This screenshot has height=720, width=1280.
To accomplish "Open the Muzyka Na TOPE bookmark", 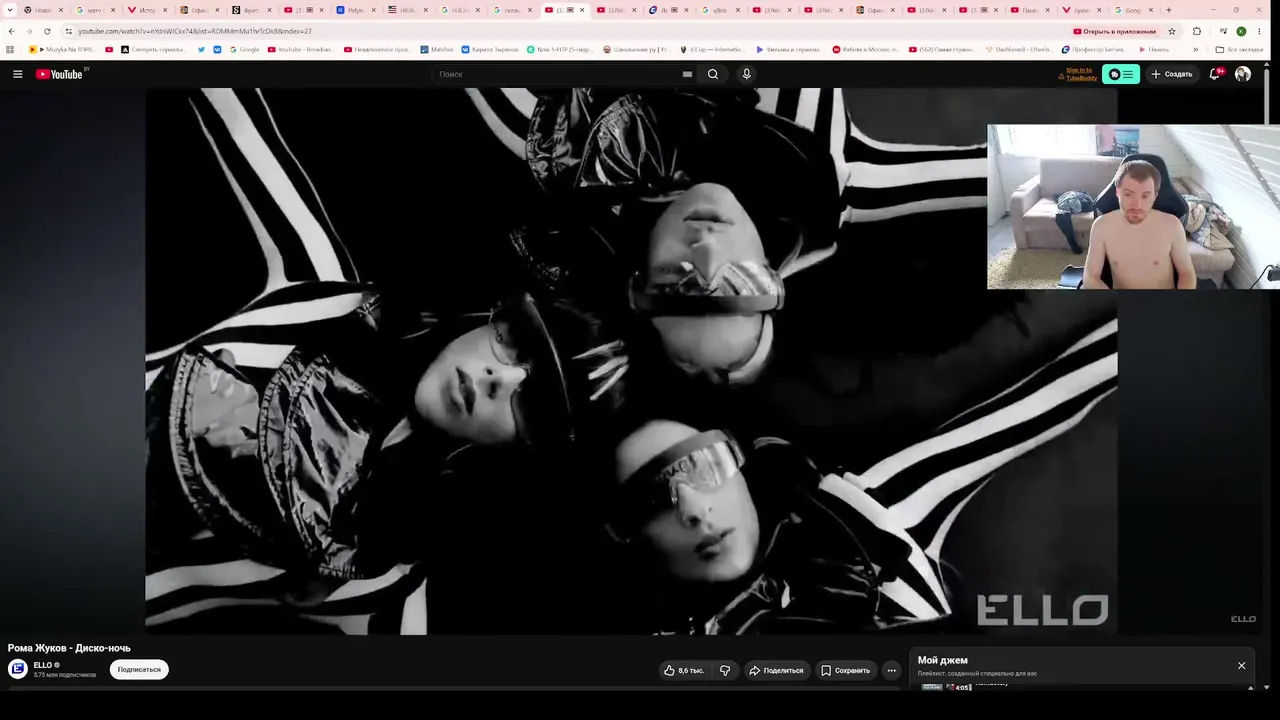I will pos(61,49).
